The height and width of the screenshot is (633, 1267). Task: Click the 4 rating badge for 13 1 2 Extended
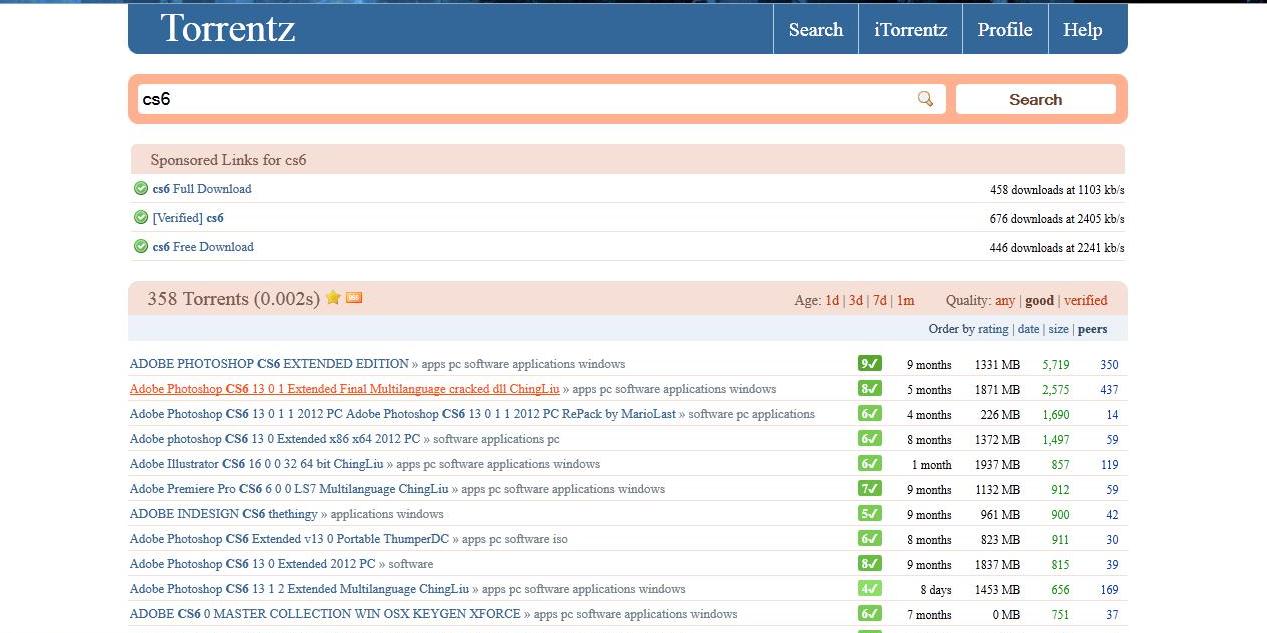[869, 589]
